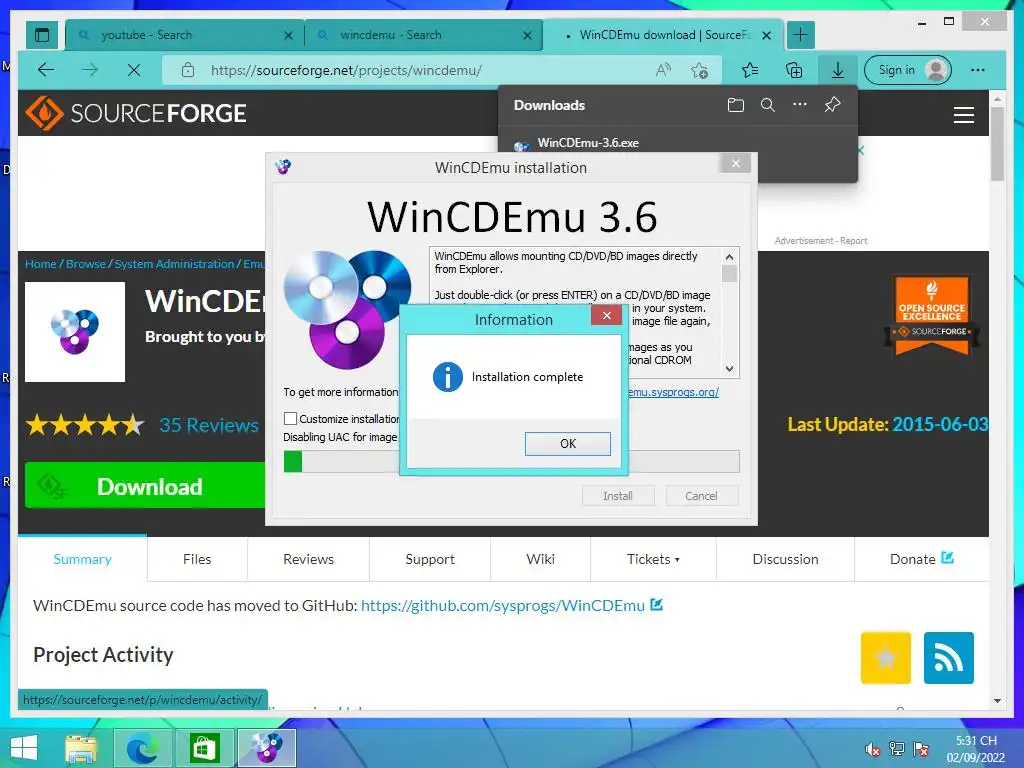Click the Edge icon in taskbar
Image resolution: width=1024 pixels, height=768 pixels.
click(142, 748)
